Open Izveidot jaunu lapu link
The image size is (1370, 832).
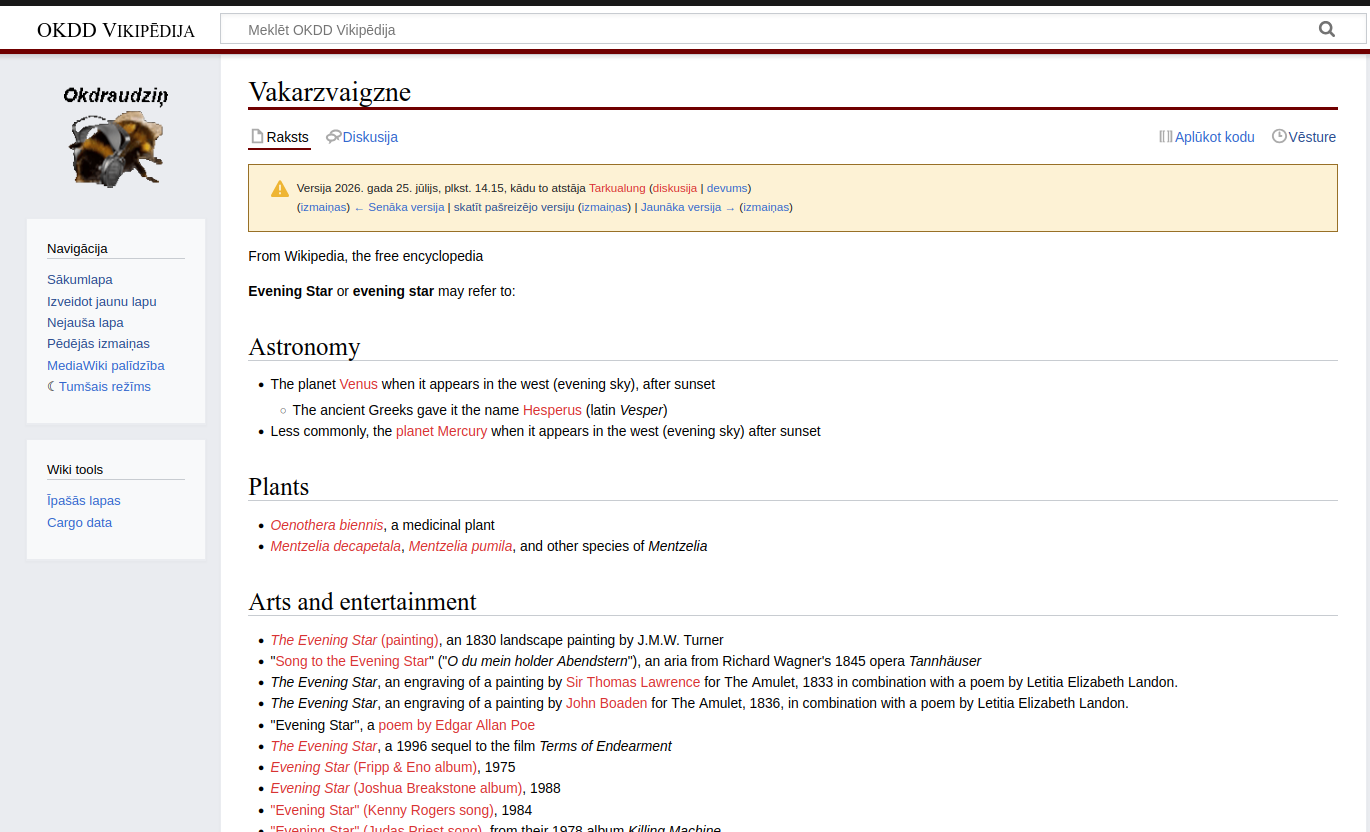102,302
